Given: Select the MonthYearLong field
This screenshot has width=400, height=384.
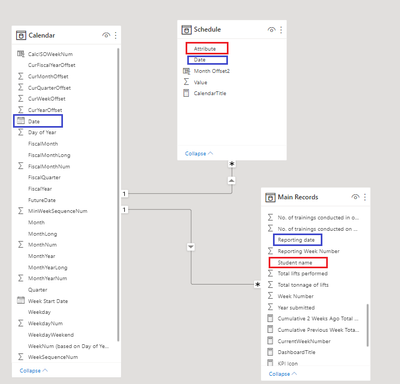Looking at the screenshot, I should 48,267.
